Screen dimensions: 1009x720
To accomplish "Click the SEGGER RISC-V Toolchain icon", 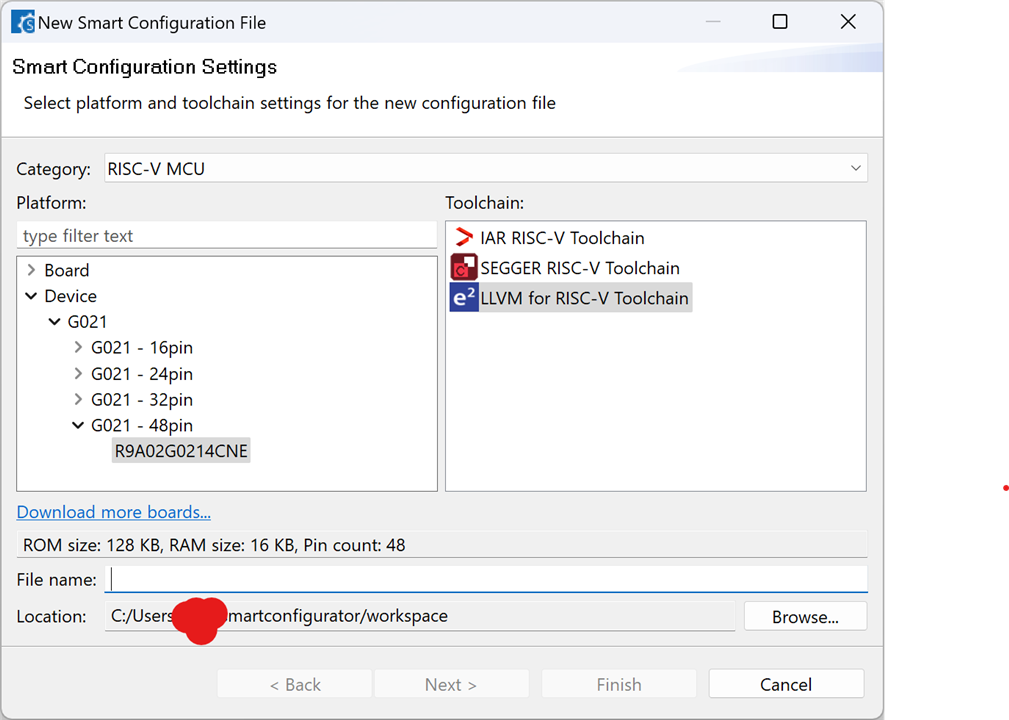I will click(x=464, y=268).
